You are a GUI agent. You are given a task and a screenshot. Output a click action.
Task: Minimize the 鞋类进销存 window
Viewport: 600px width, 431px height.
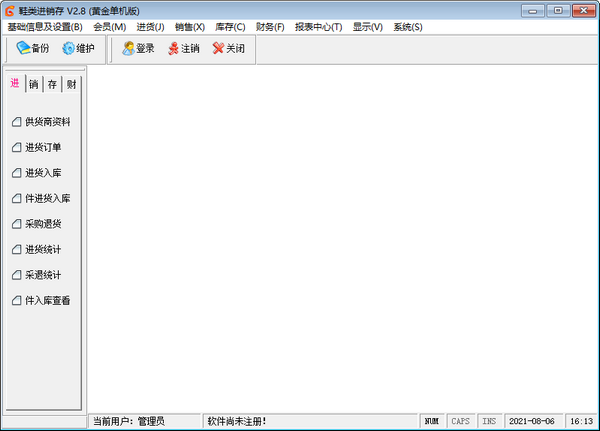click(x=533, y=11)
